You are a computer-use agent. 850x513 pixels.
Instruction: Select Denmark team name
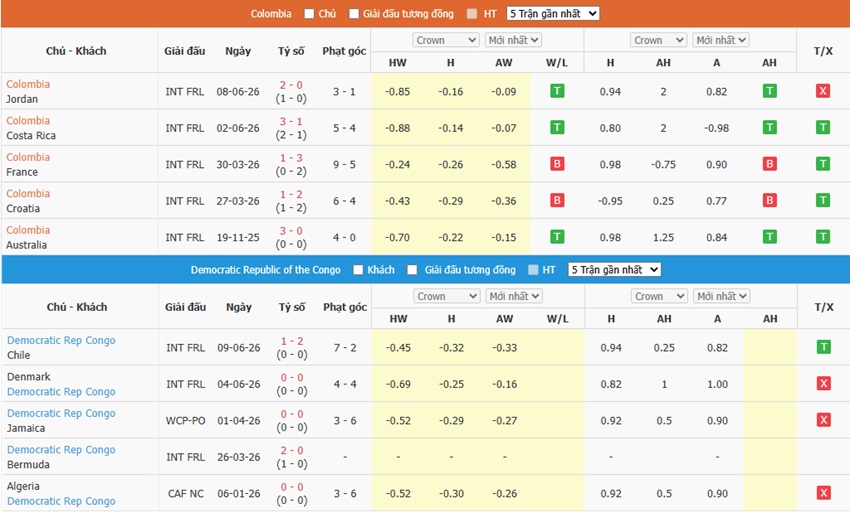tap(29, 376)
